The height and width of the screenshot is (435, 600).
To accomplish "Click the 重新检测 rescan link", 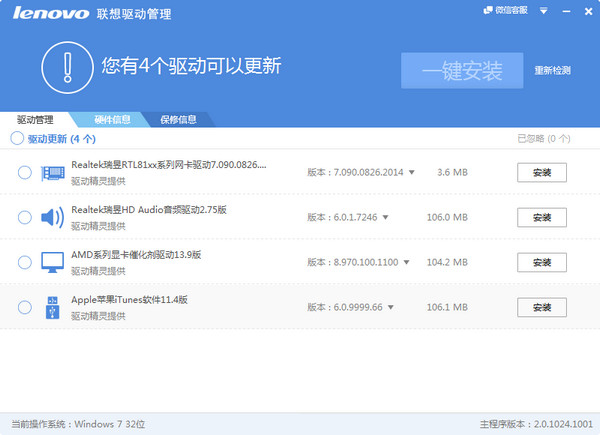I will point(552,71).
